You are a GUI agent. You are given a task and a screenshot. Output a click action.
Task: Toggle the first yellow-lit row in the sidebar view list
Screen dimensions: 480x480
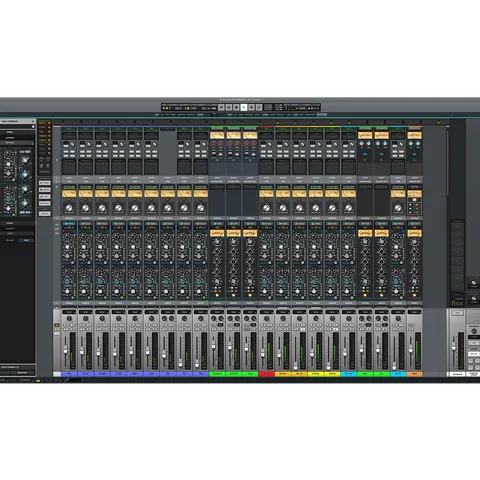(44, 123)
